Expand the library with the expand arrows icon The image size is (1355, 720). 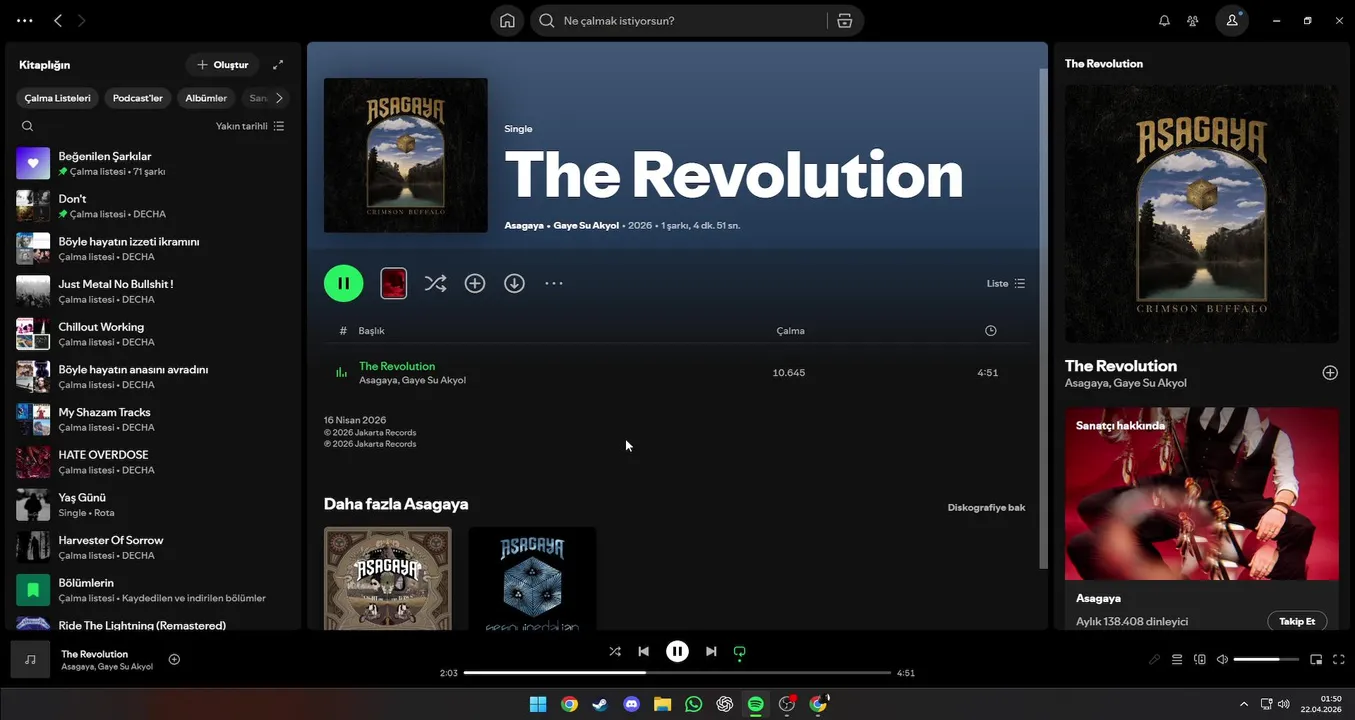278,65
